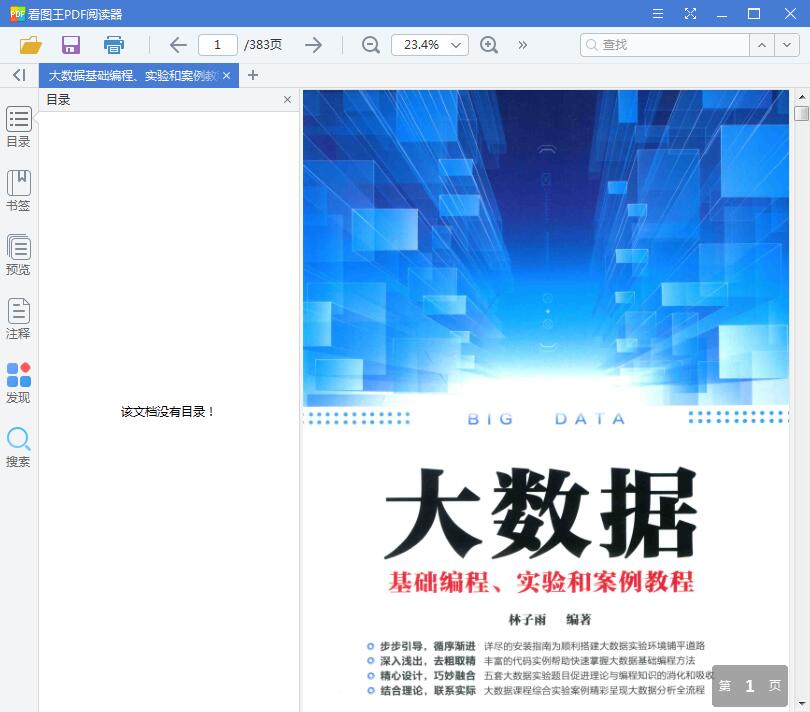The image size is (810, 712).
Task: Click the 查找 search field
Action: tap(664, 45)
